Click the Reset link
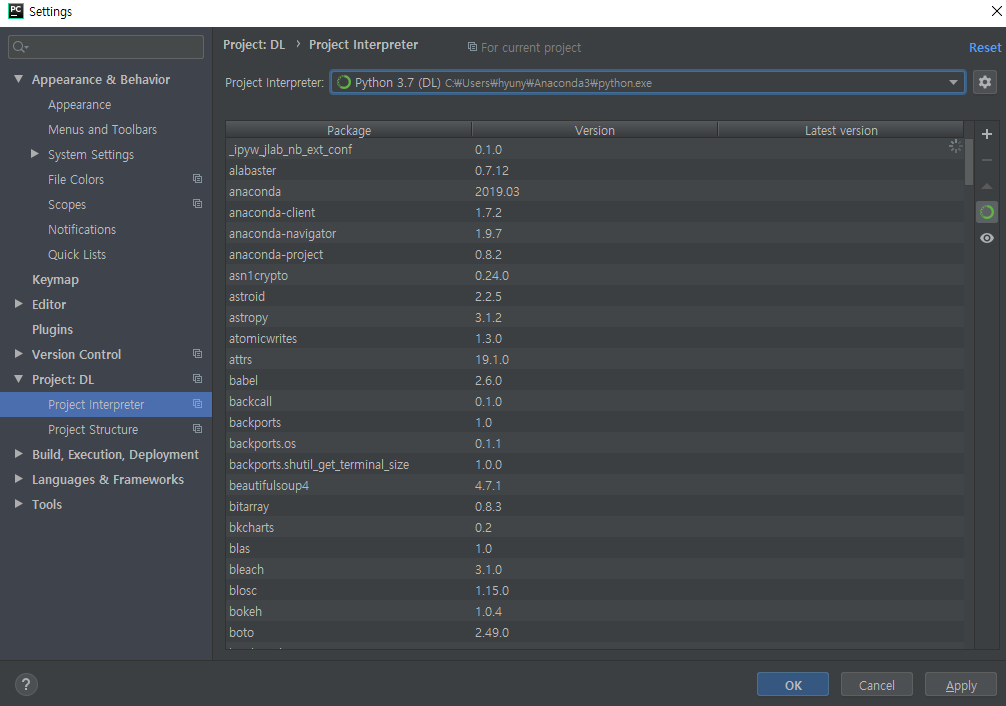 (x=985, y=47)
